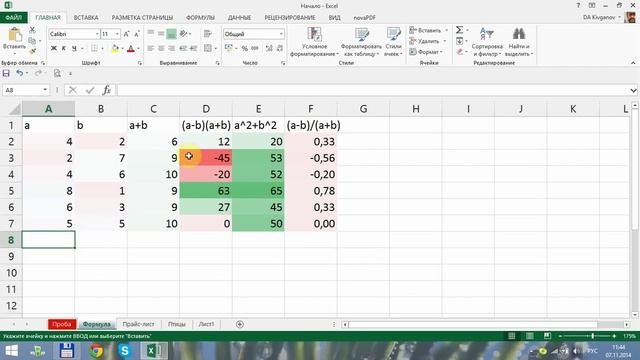Image resolution: width=640 pixels, height=360 pixels.
Task: Switch to the ФОРМУЛЫ ribbon tab
Action: (x=200, y=18)
